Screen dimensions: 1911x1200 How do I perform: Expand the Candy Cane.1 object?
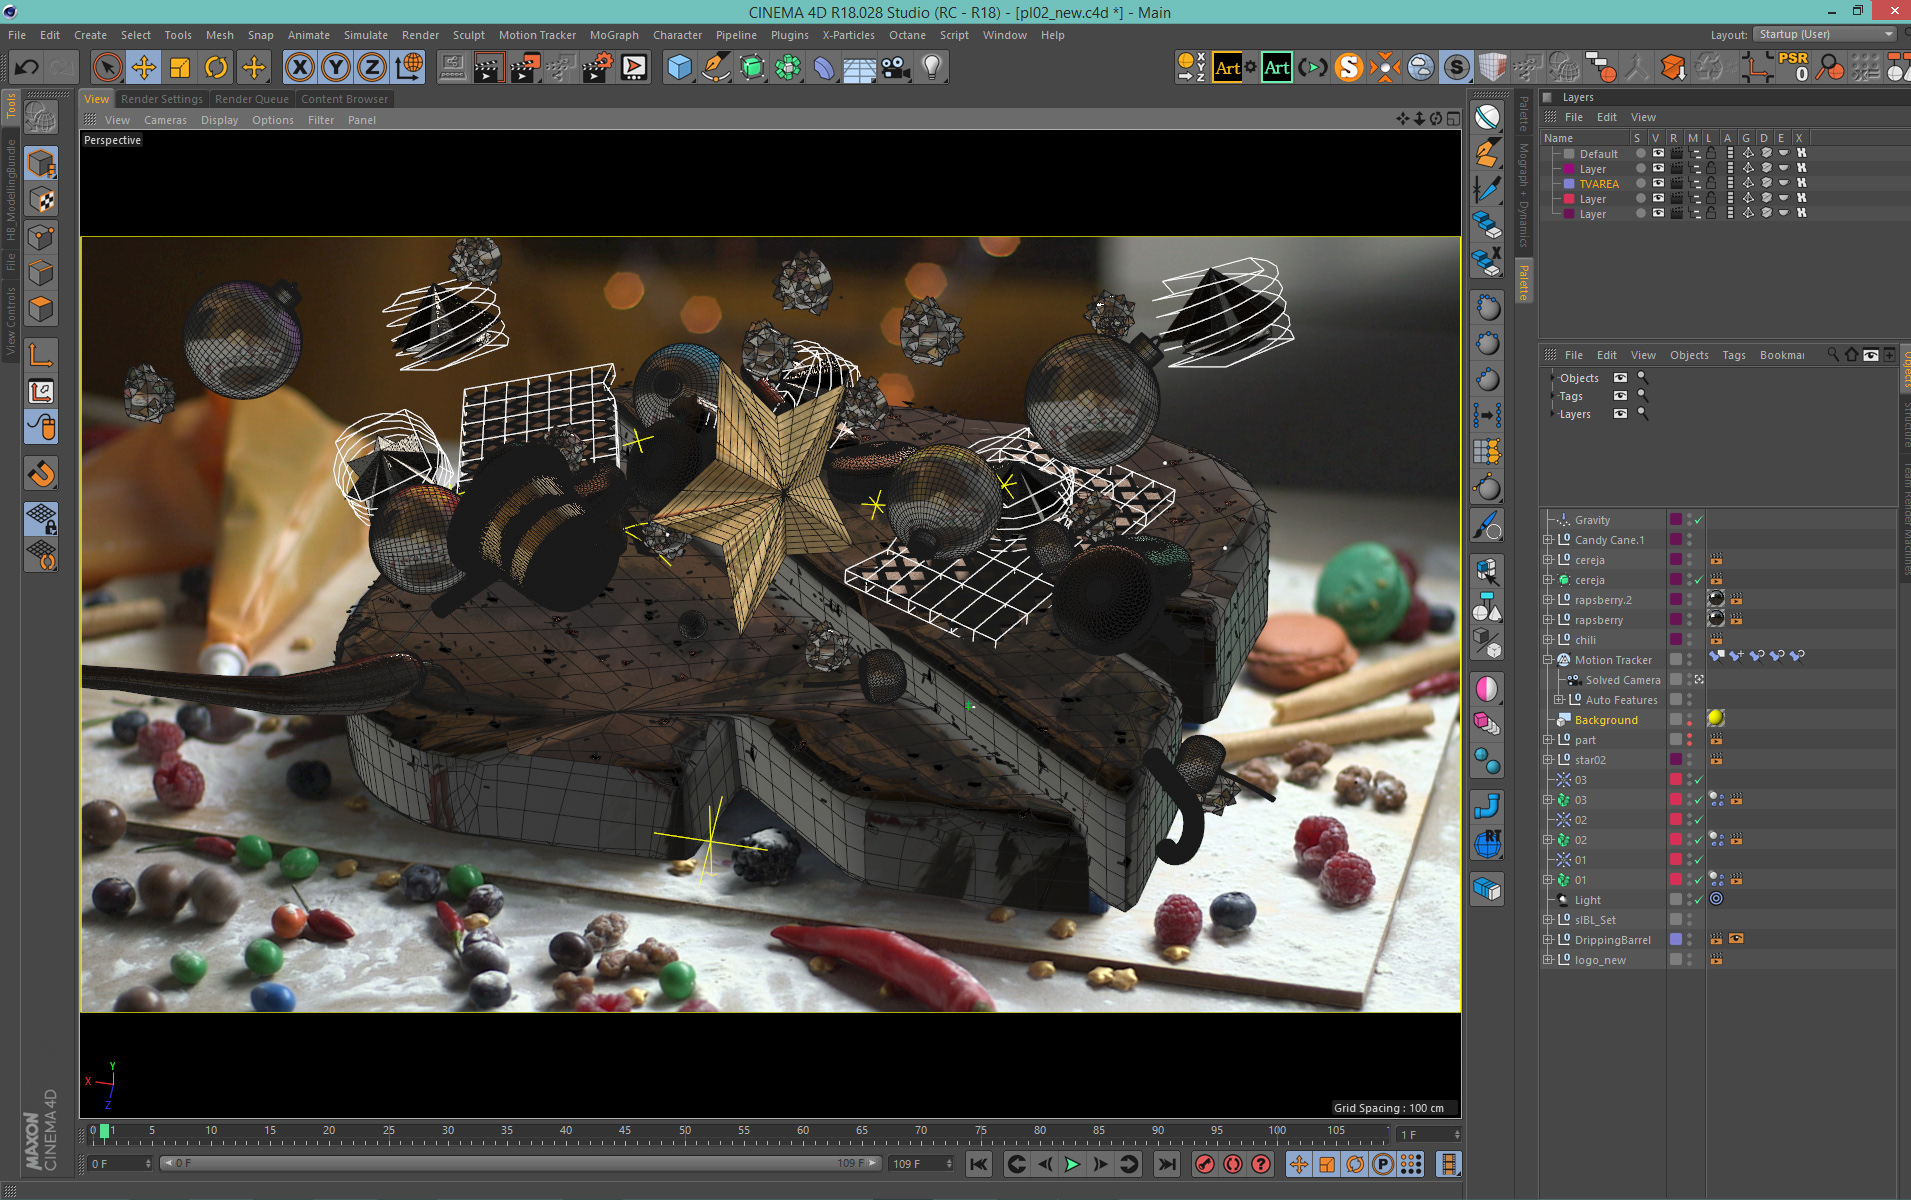click(x=1548, y=540)
